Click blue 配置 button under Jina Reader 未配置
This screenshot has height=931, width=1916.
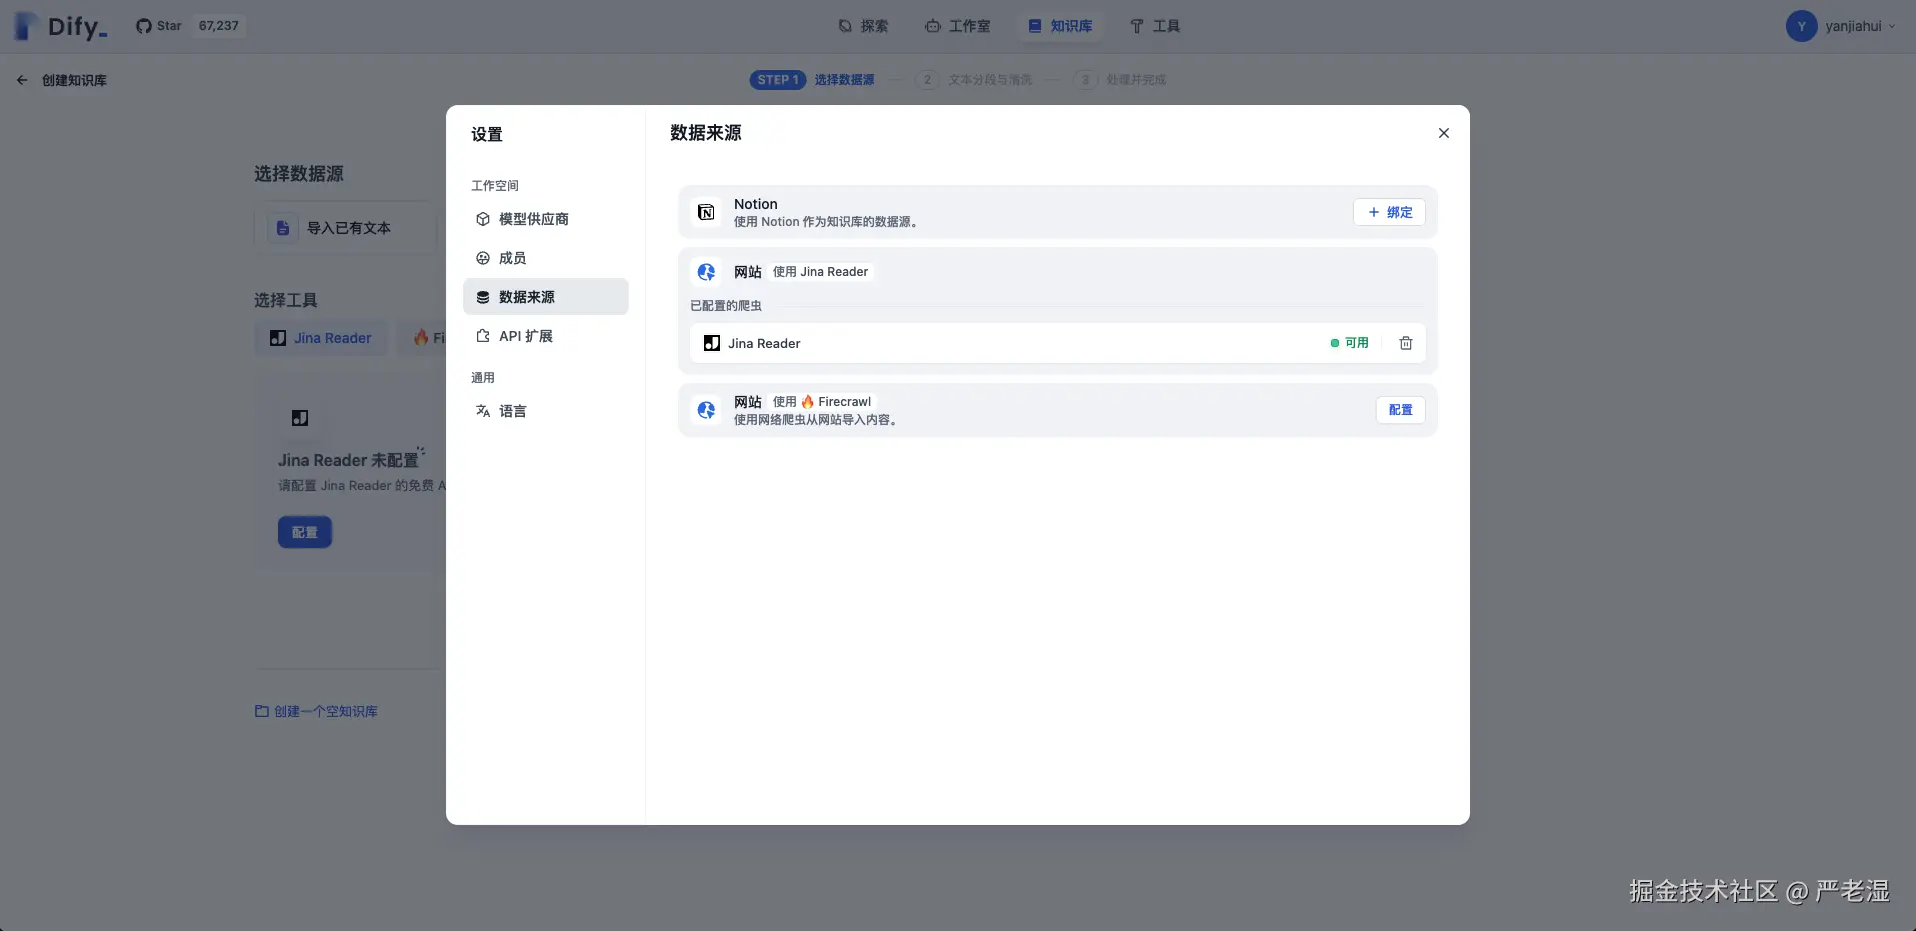point(305,532)
